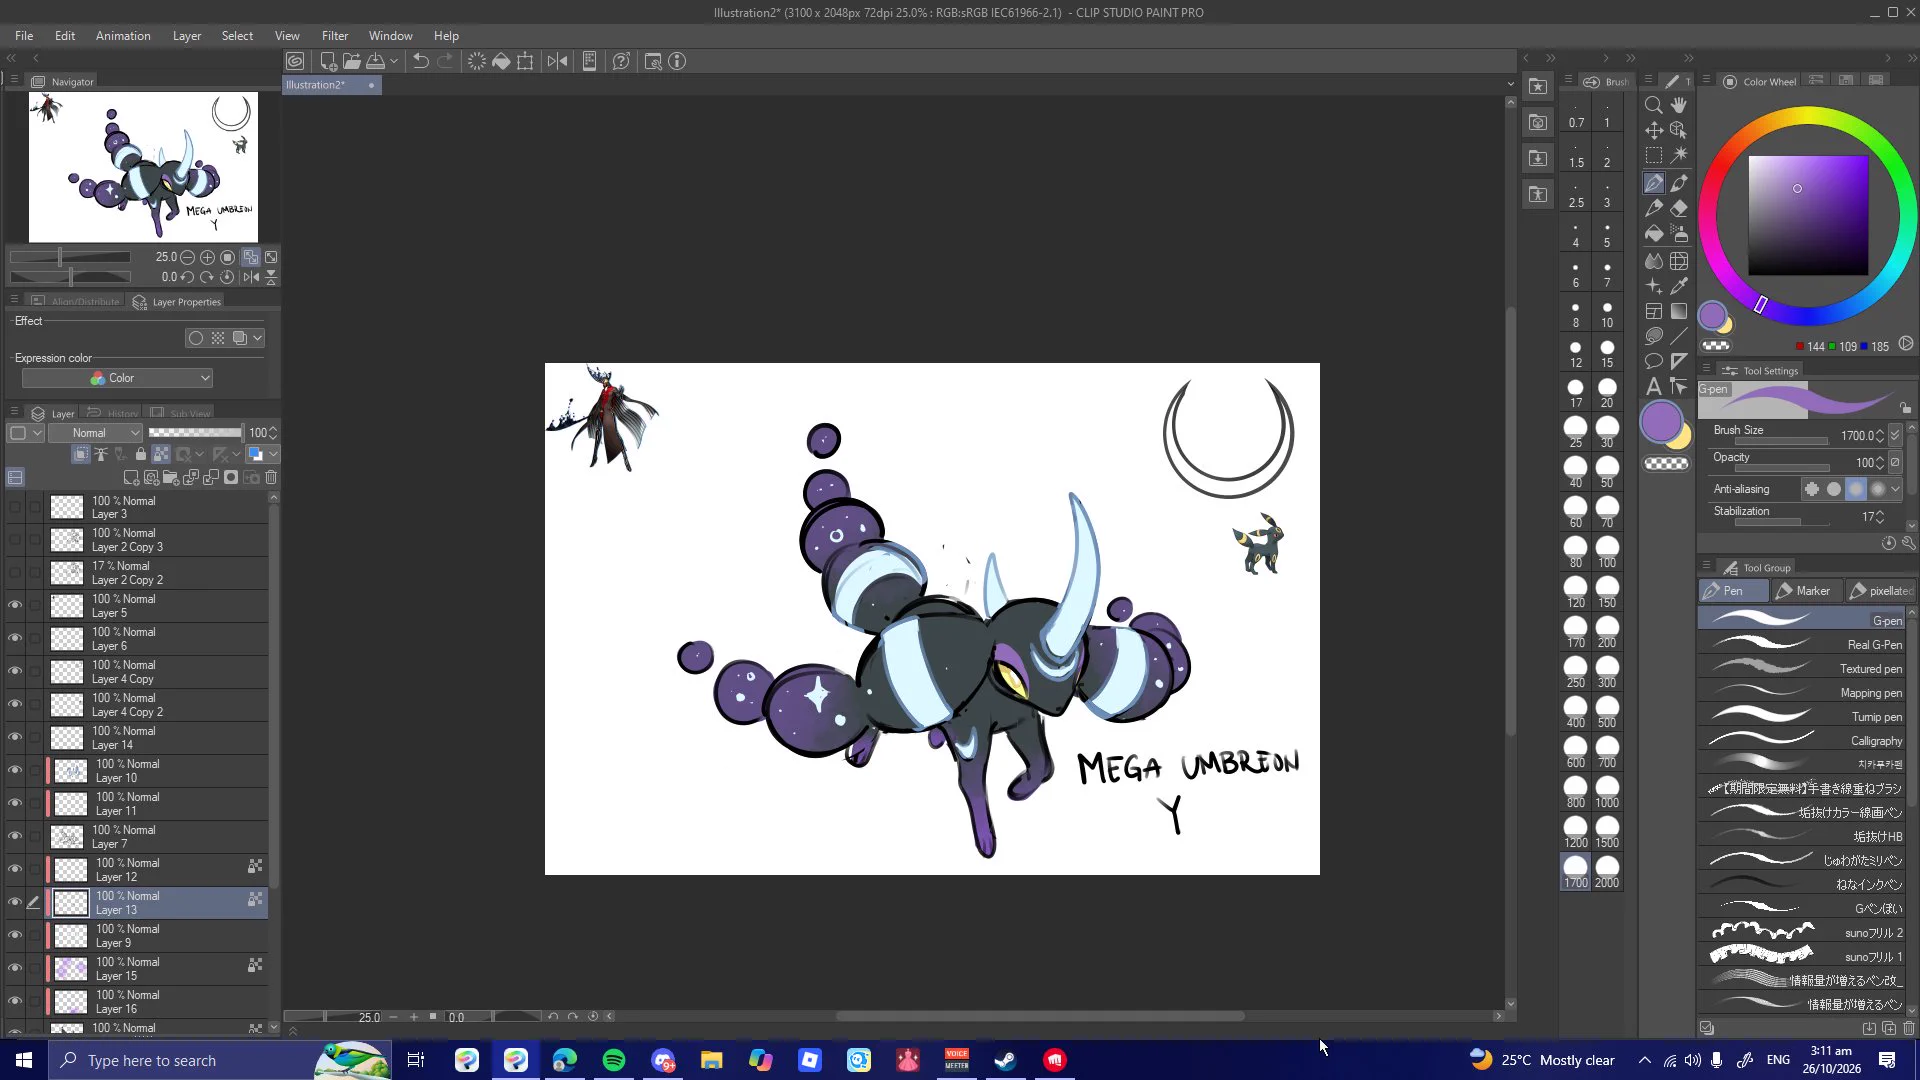The width and height of the screenshot is (1920, 1080).
Task: Select the Eraser tool
Action: (x=1679, y=208)
